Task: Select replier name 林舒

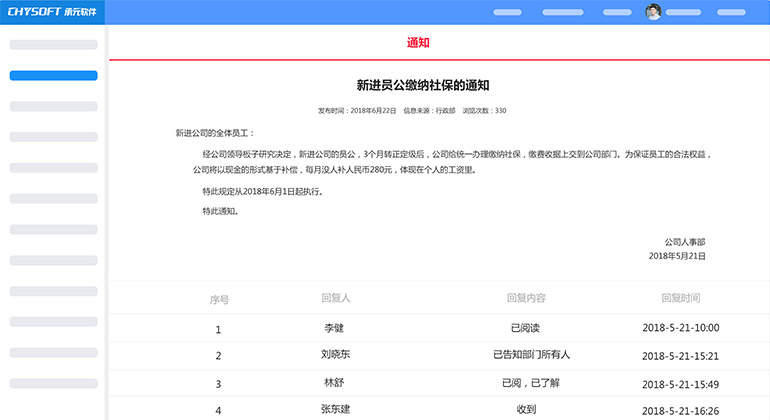Action: [334, 382]
